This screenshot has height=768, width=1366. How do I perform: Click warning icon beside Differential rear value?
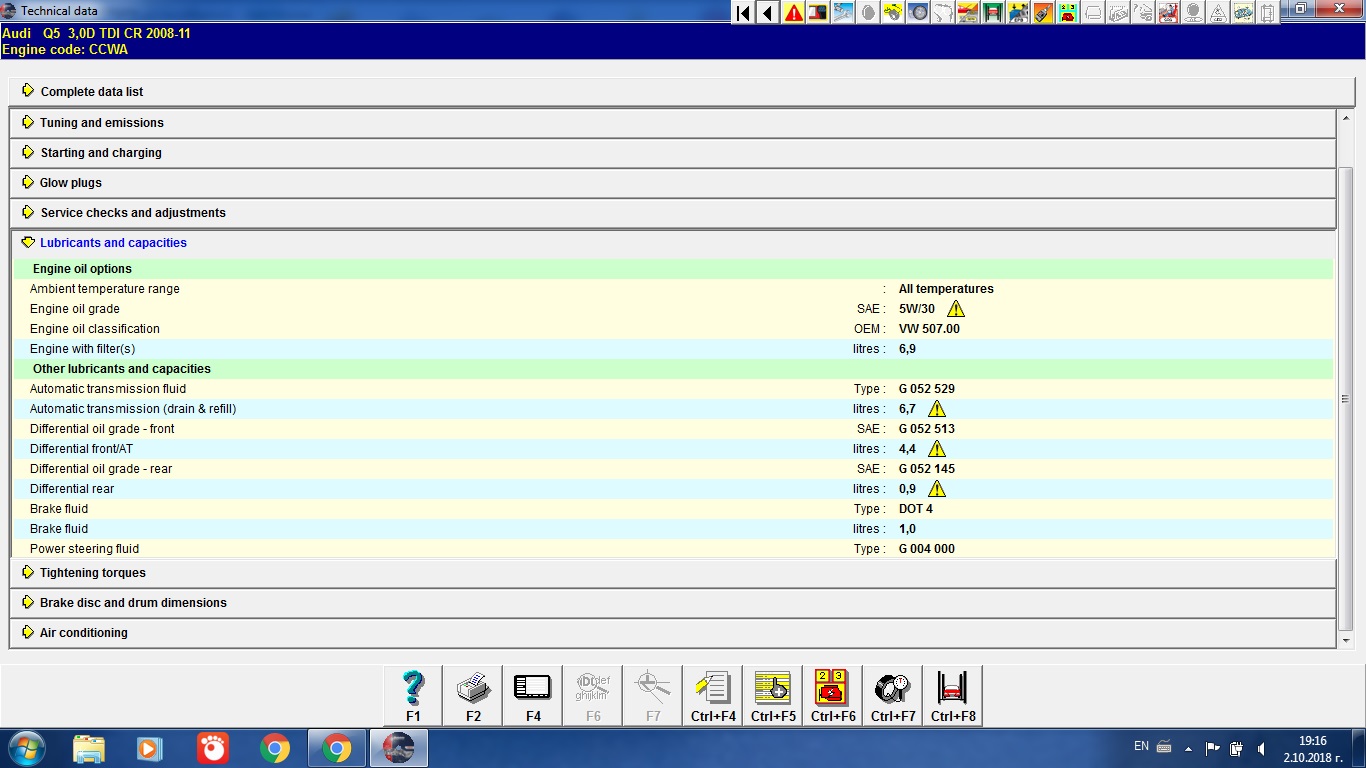(937, 489)
